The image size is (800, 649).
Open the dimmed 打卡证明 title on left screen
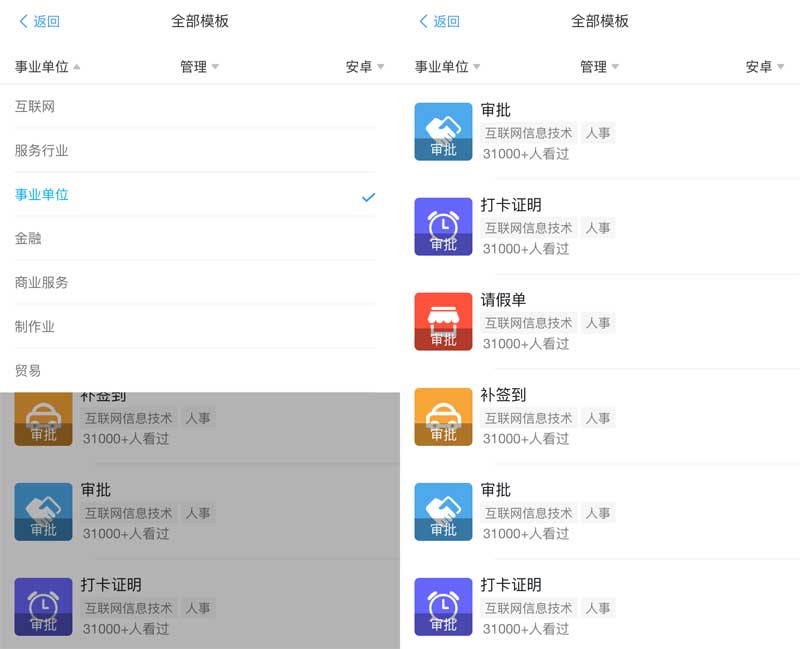[x=111, y=585]
